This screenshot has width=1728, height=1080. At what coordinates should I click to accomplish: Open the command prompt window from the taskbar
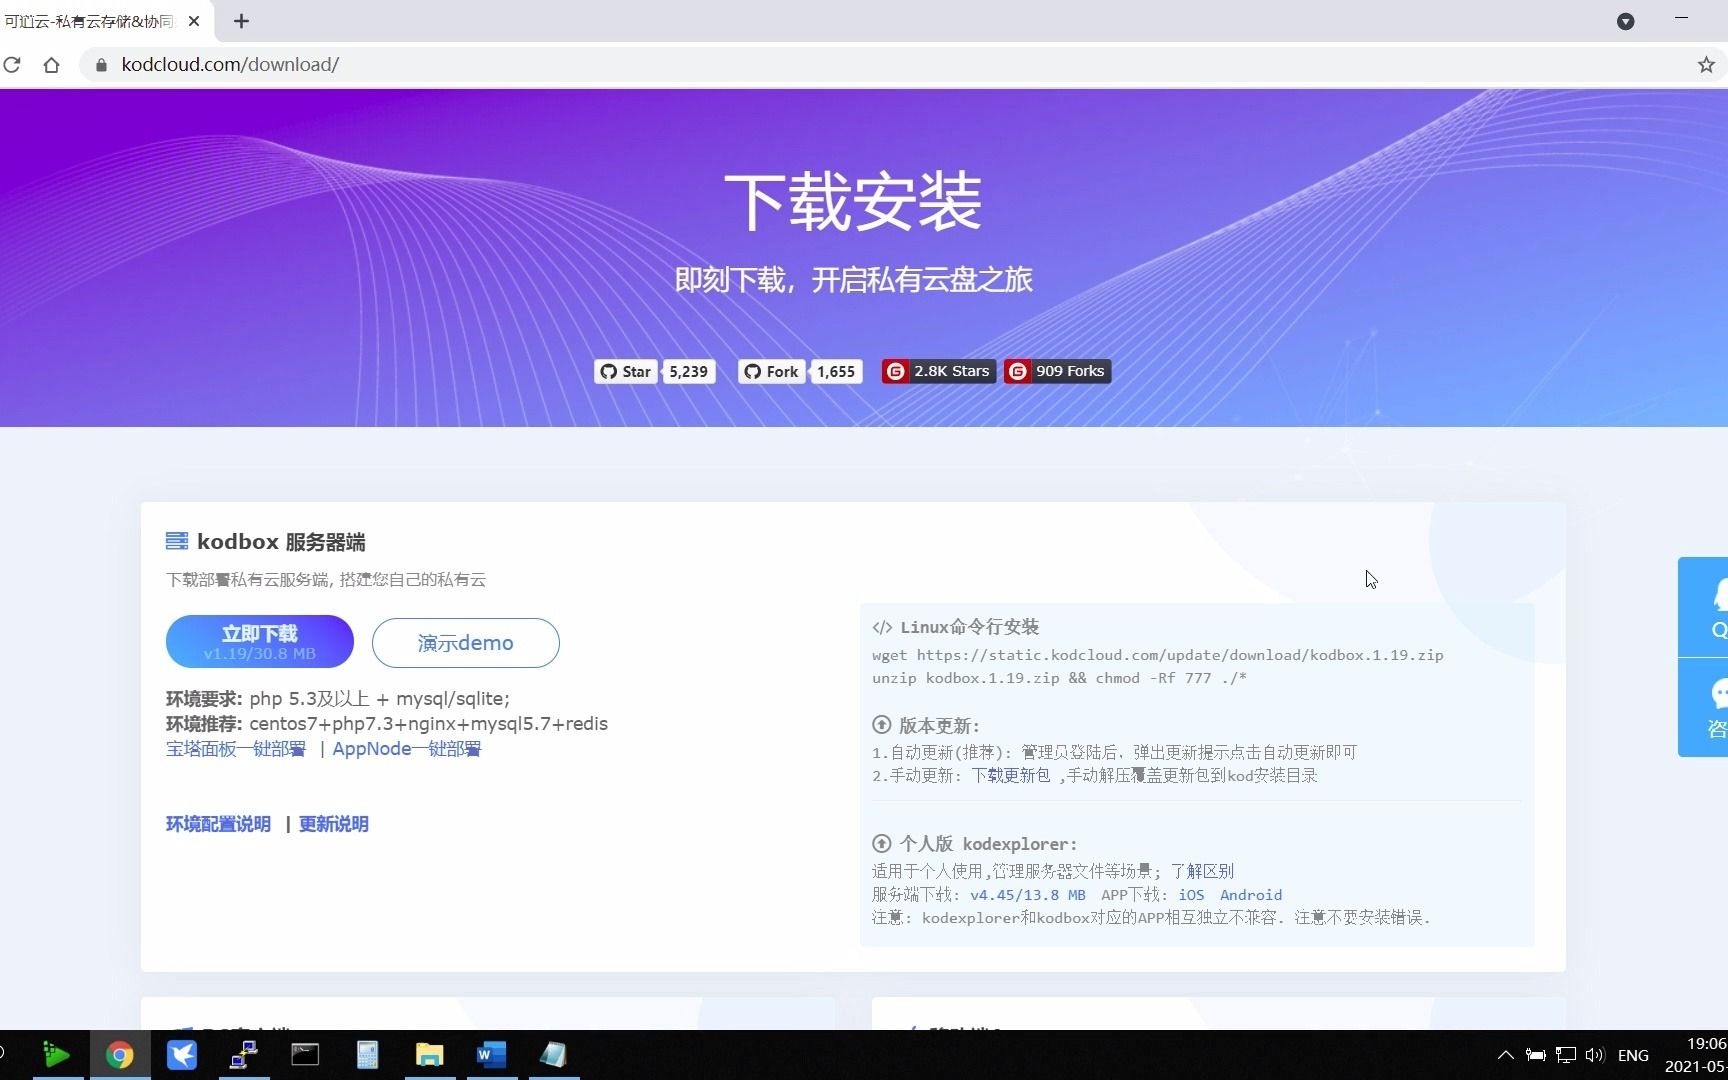[305, 1055]
